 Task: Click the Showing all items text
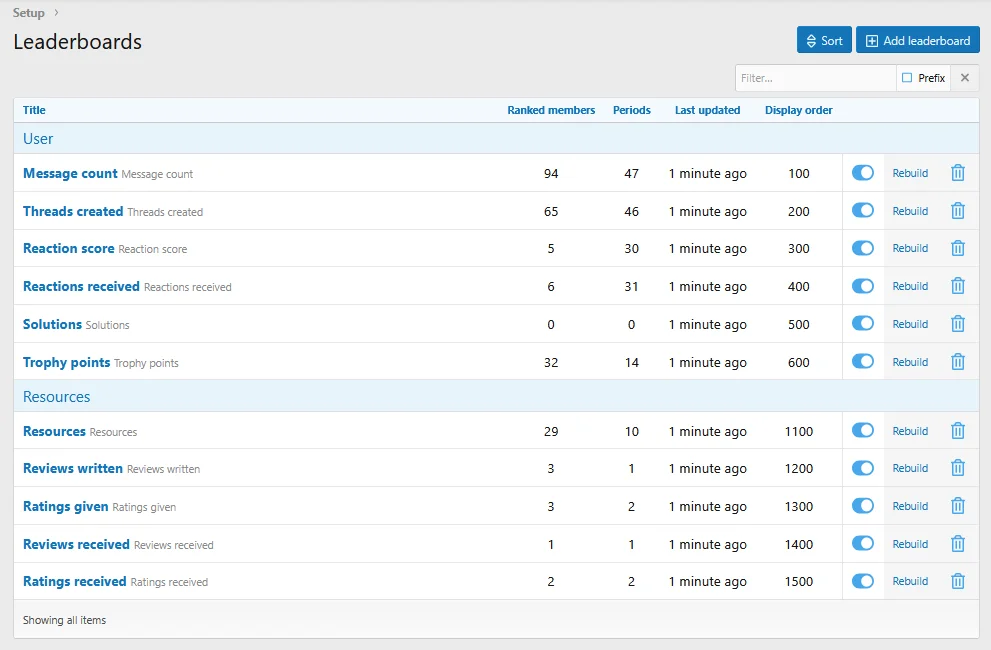(64, 620)
